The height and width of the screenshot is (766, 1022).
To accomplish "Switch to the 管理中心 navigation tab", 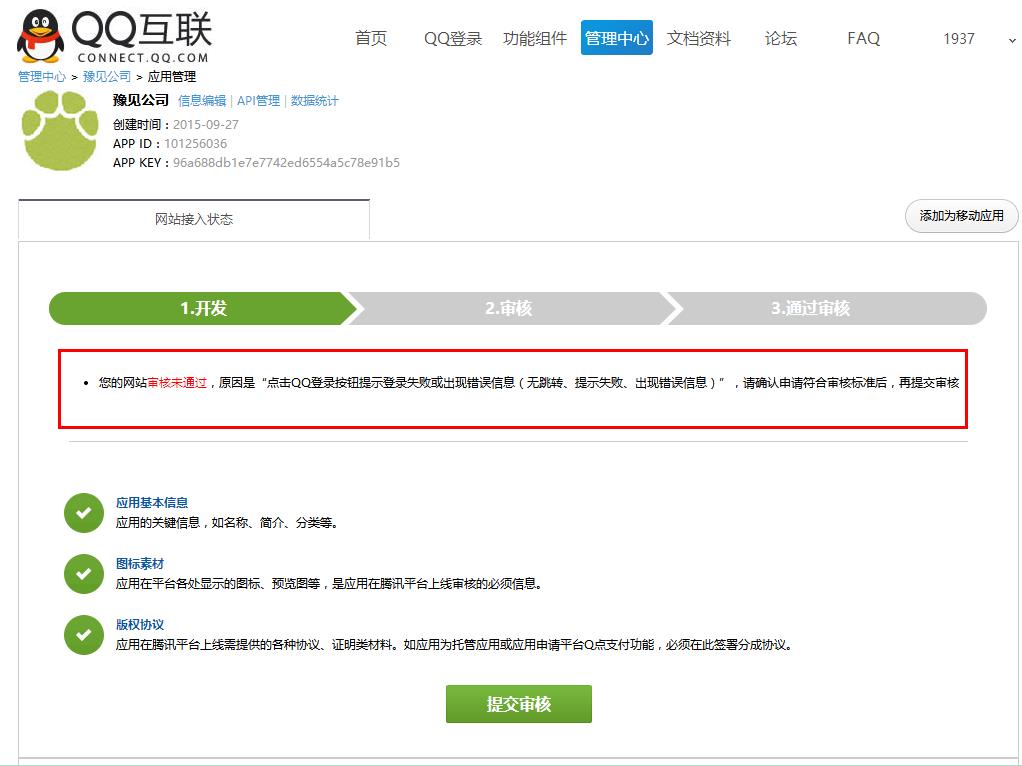I will click(616, 38).
